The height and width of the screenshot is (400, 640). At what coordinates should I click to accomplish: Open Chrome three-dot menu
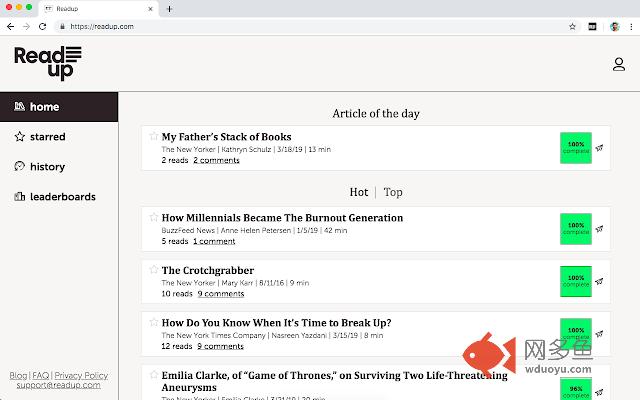(x=631, y=27)
